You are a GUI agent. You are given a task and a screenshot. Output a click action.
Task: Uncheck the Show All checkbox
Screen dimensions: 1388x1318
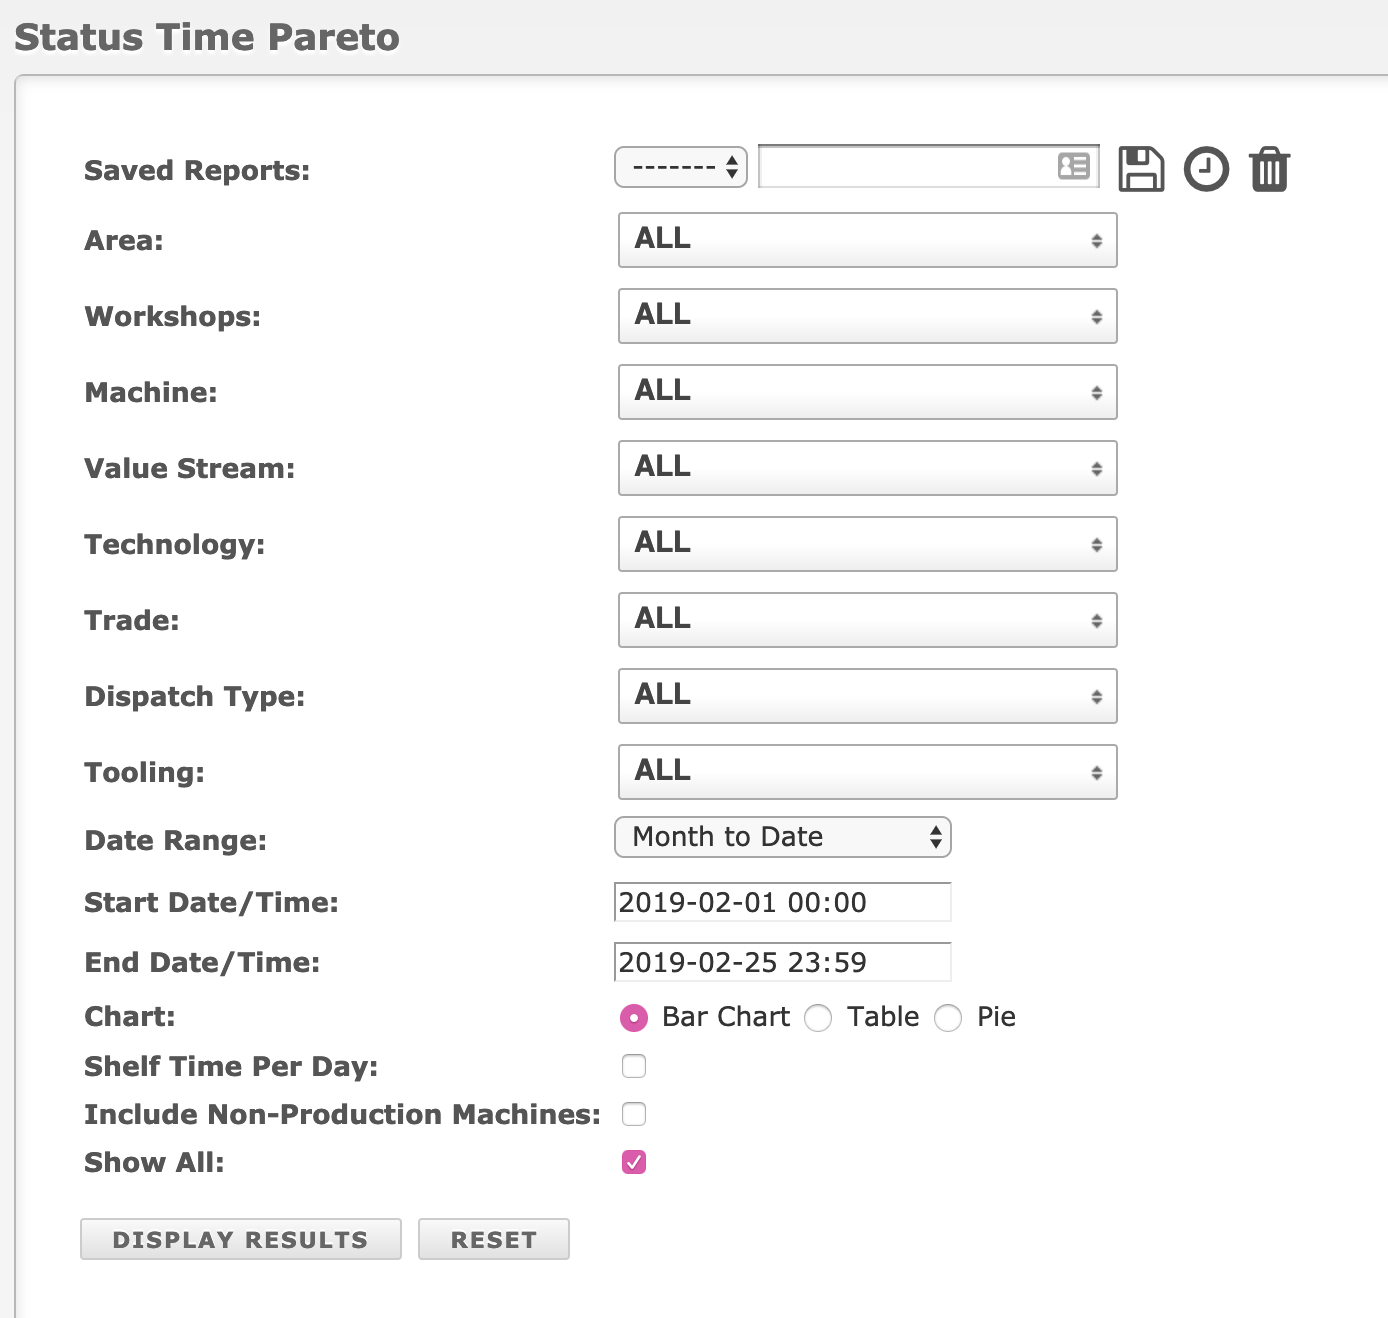click(634, 1162)
